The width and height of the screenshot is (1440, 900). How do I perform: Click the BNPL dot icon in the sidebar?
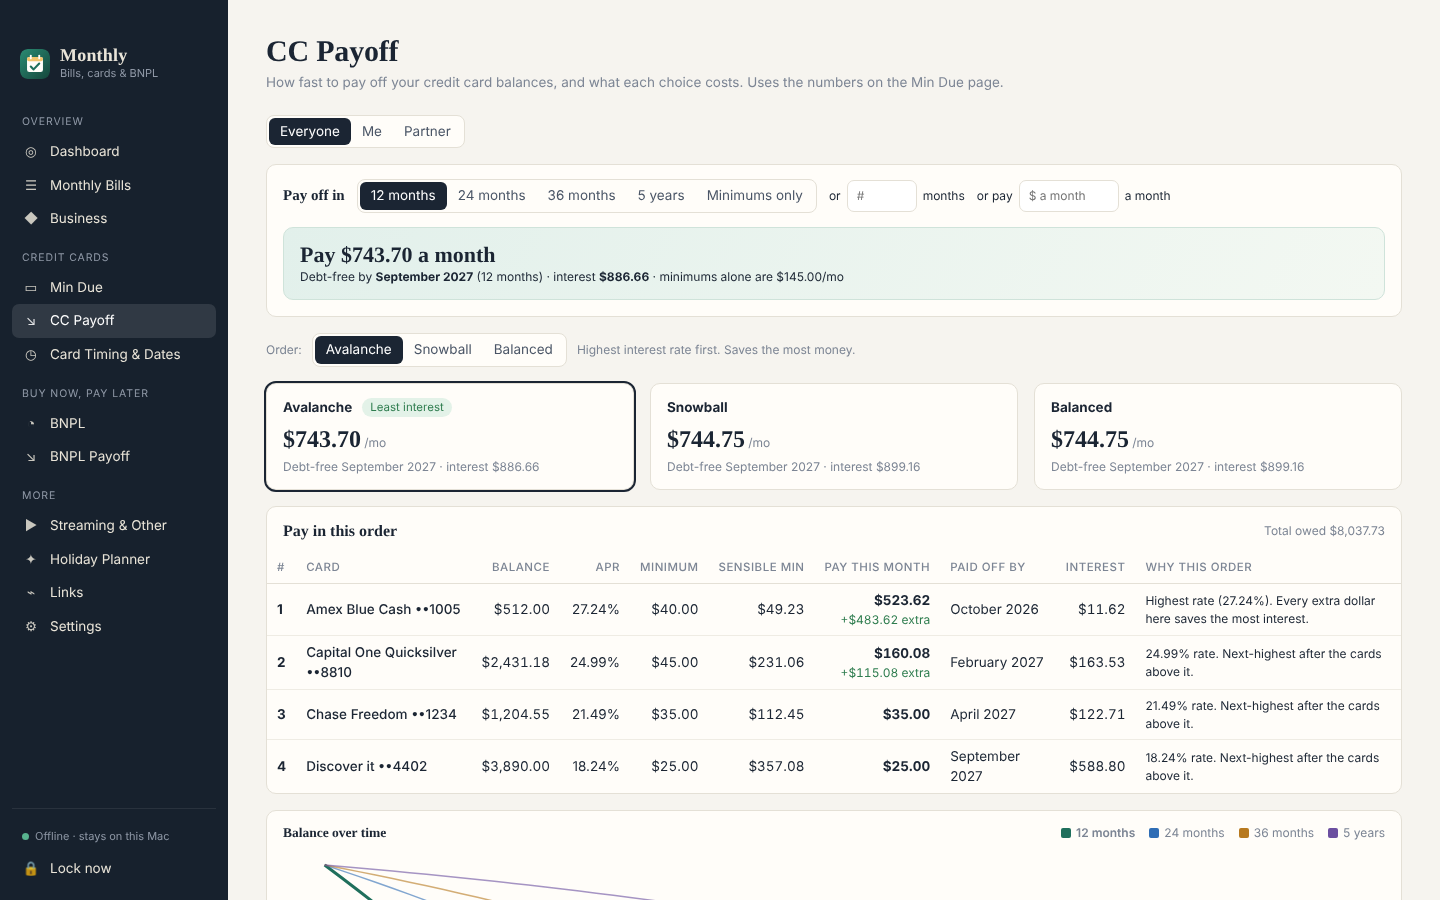coord(31,423)
